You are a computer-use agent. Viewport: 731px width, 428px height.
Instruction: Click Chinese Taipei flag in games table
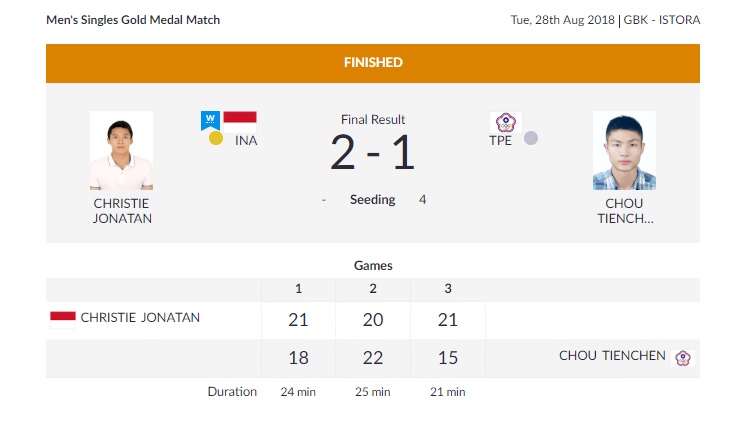click(x=683, y=357)
